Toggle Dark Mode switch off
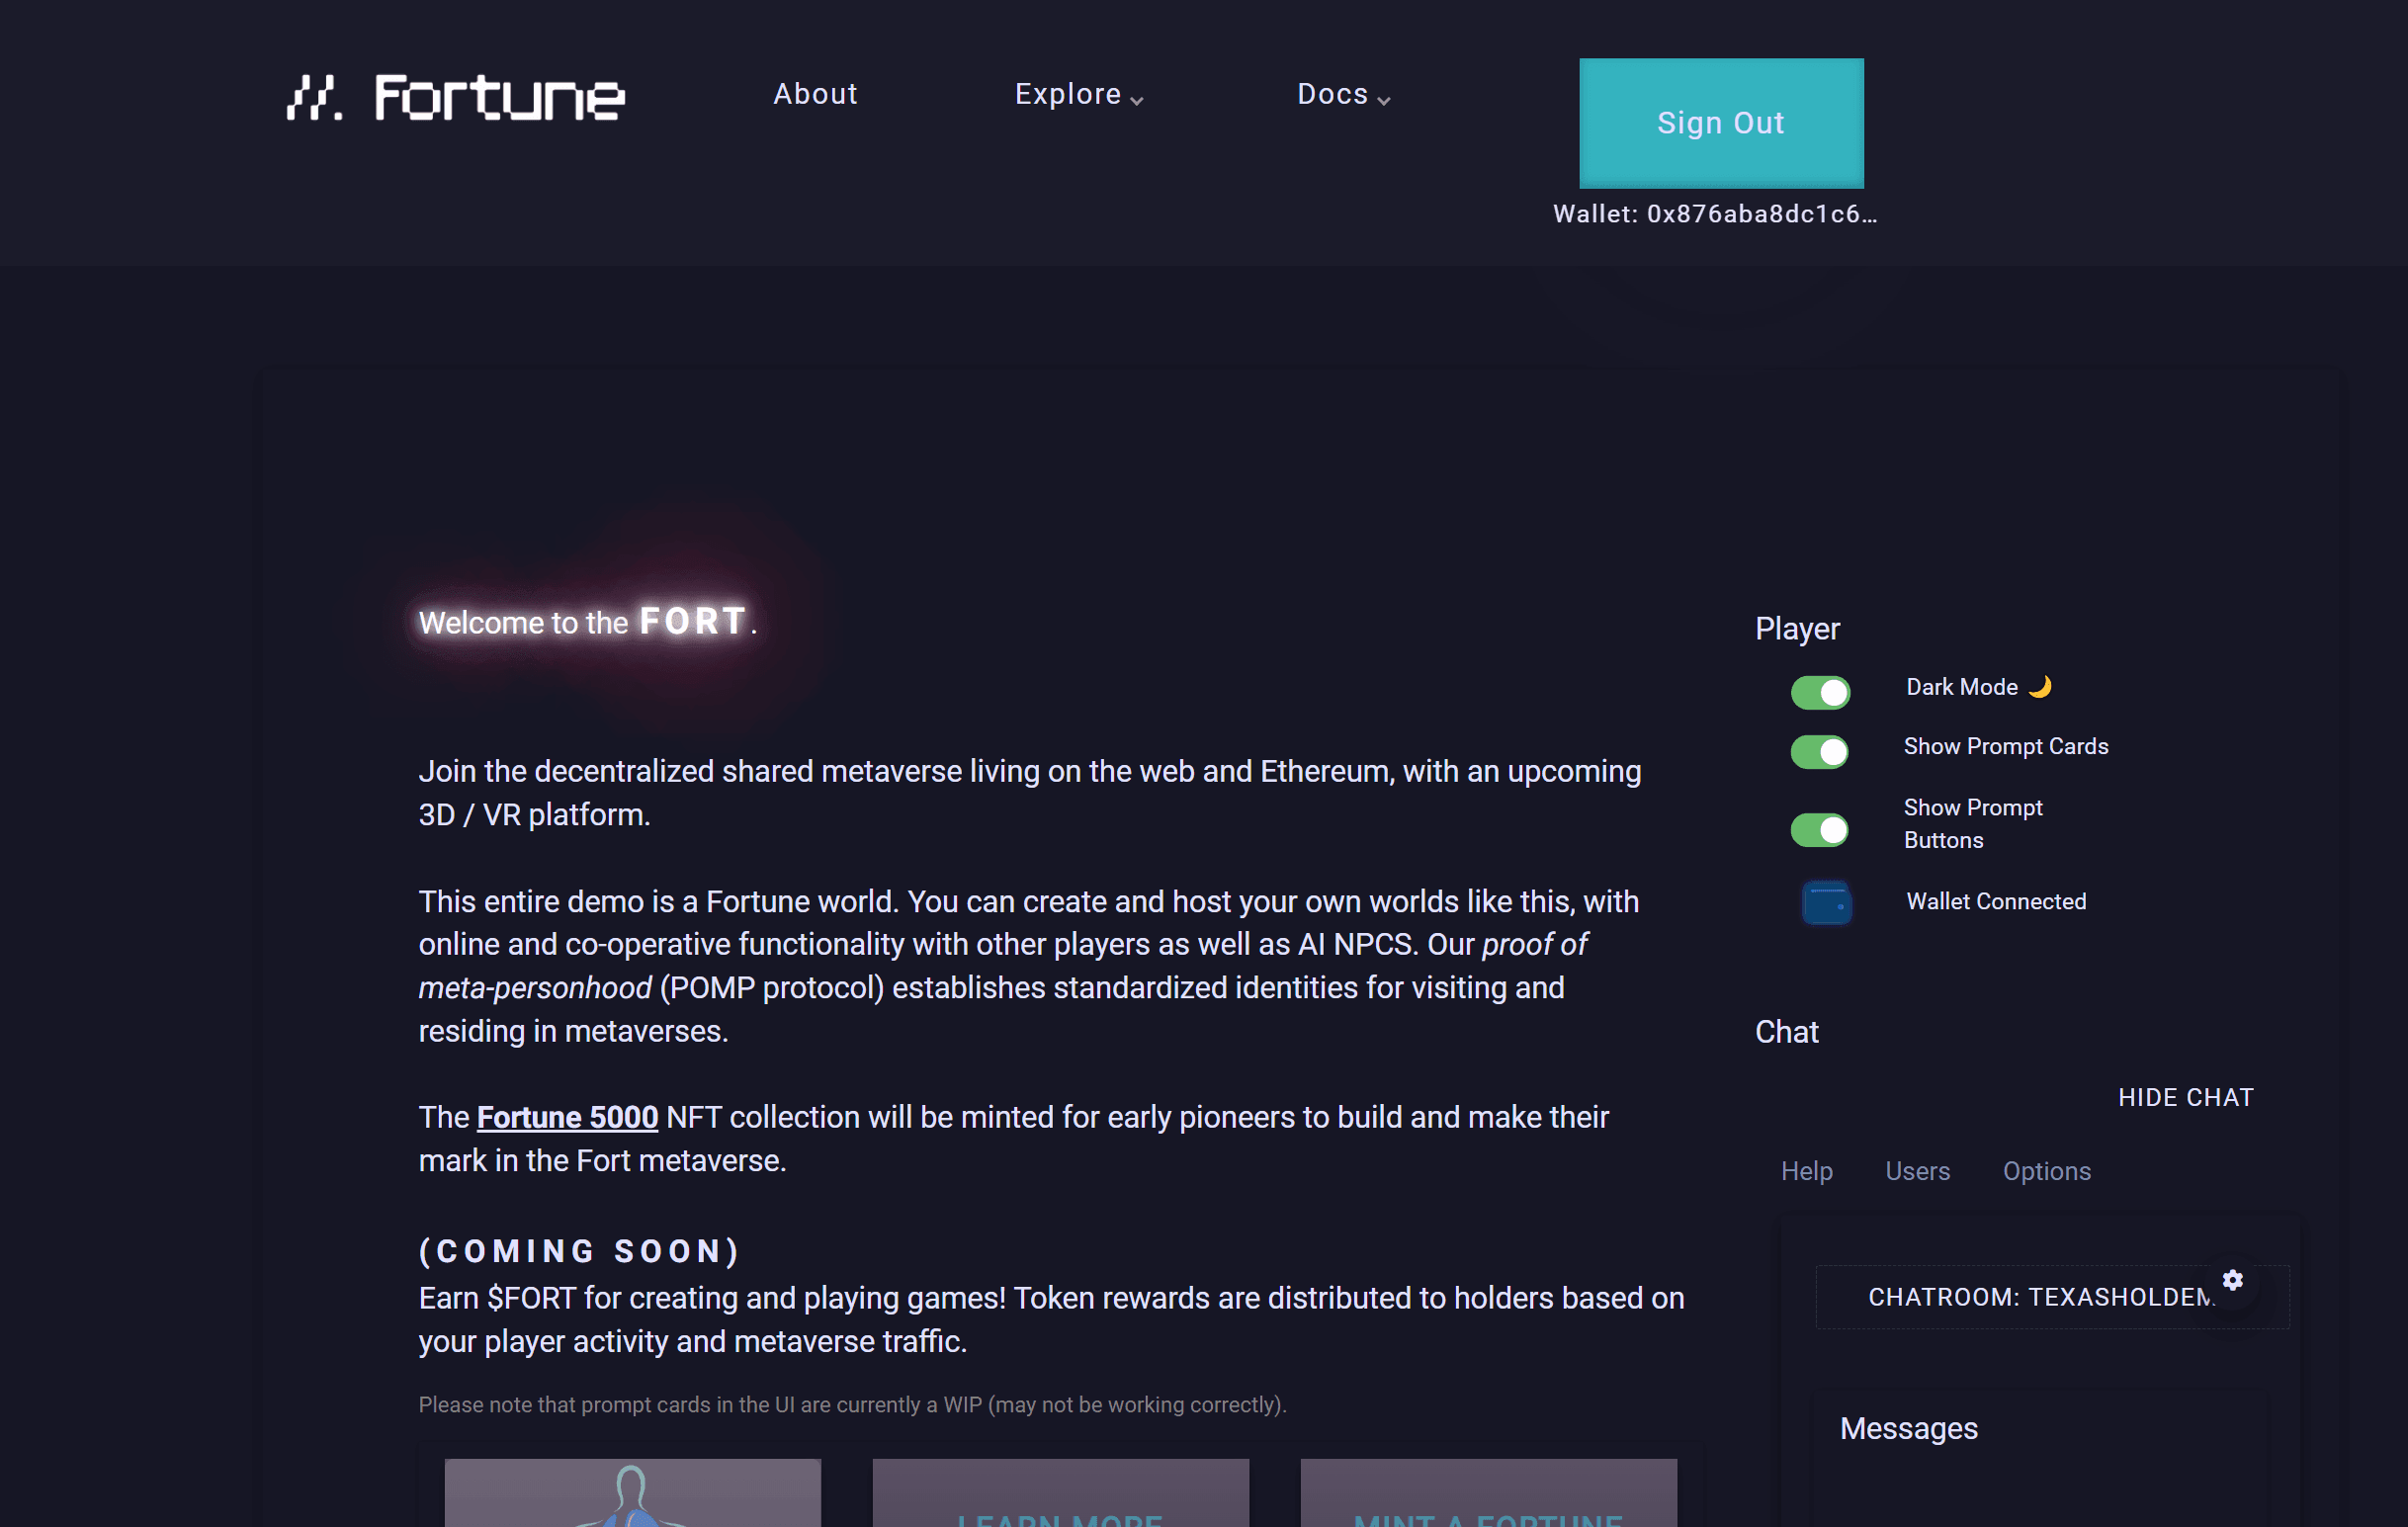Image resolution: width=2408 pixels, height=1527 pixels. click(x=1819, y=692)
